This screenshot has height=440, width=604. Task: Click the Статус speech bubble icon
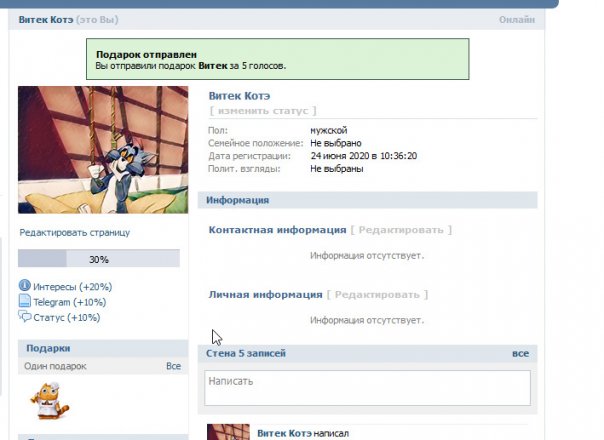[x=25, y=317]
